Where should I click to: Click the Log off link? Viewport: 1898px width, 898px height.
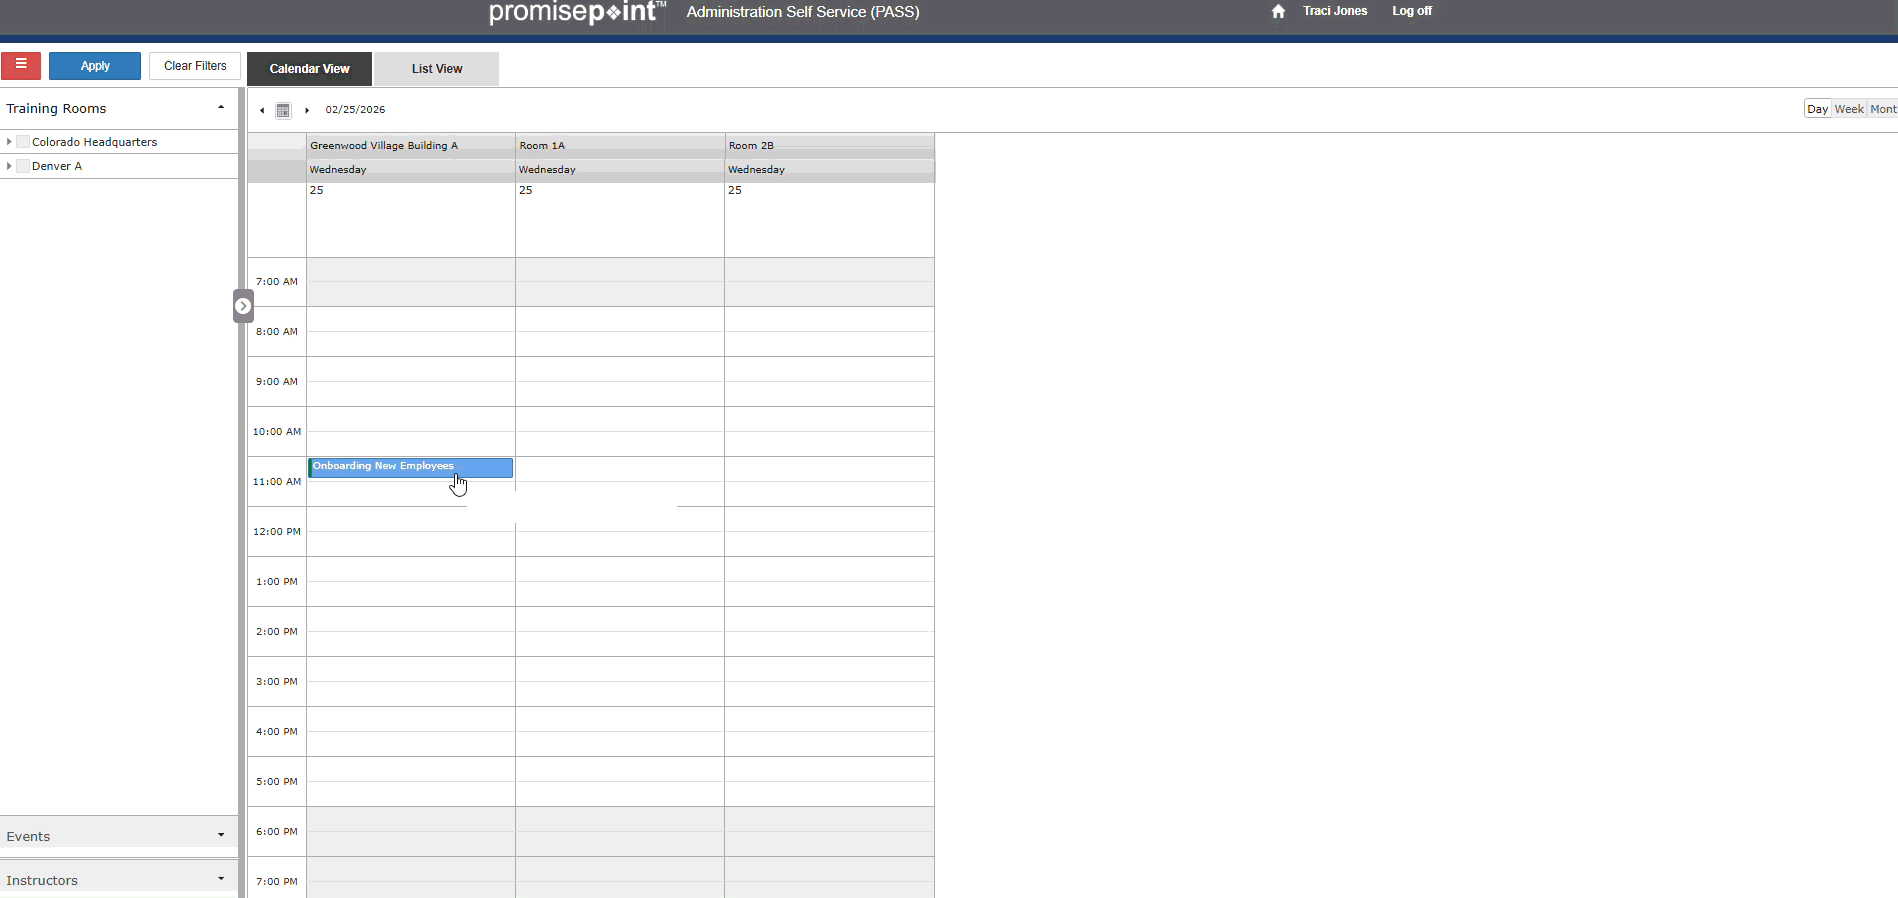pos(1411,11)
